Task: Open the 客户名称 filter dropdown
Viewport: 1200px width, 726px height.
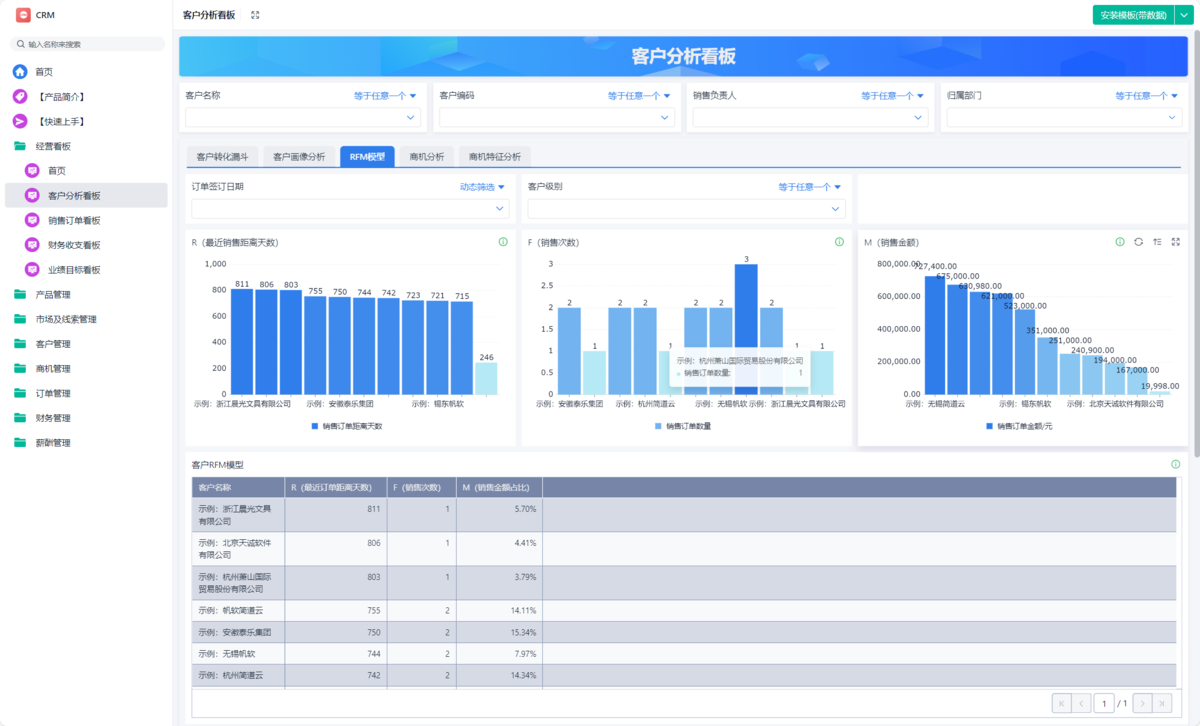Action: (x=301, y=117)
